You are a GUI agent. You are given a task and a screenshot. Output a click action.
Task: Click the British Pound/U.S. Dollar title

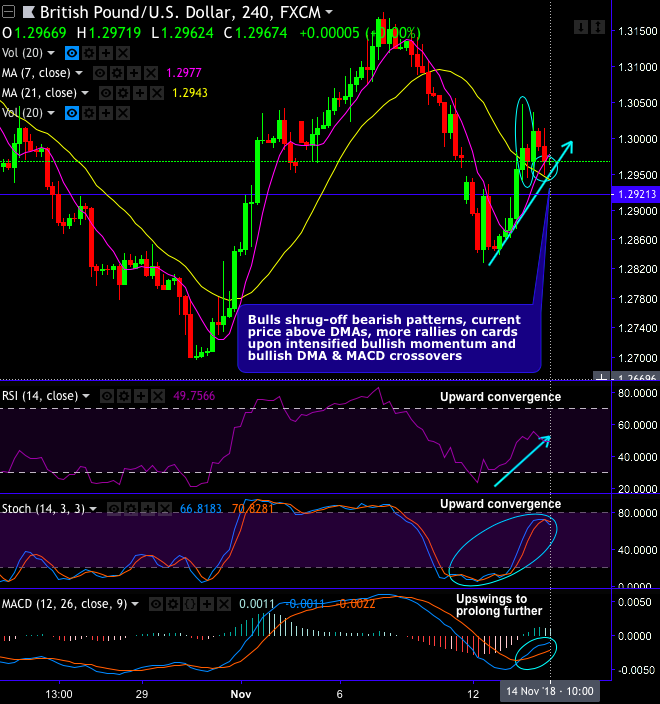(x=136, y=12)
